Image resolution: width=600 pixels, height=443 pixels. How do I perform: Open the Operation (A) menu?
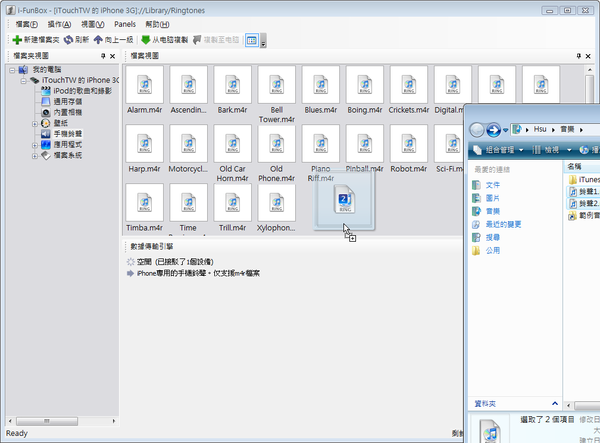(59, 24)
